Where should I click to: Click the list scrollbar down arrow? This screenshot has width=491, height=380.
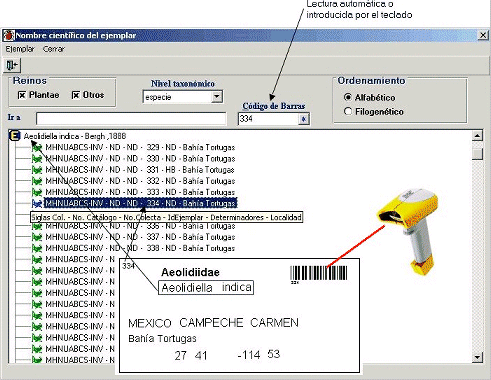(x=477, y=357)
